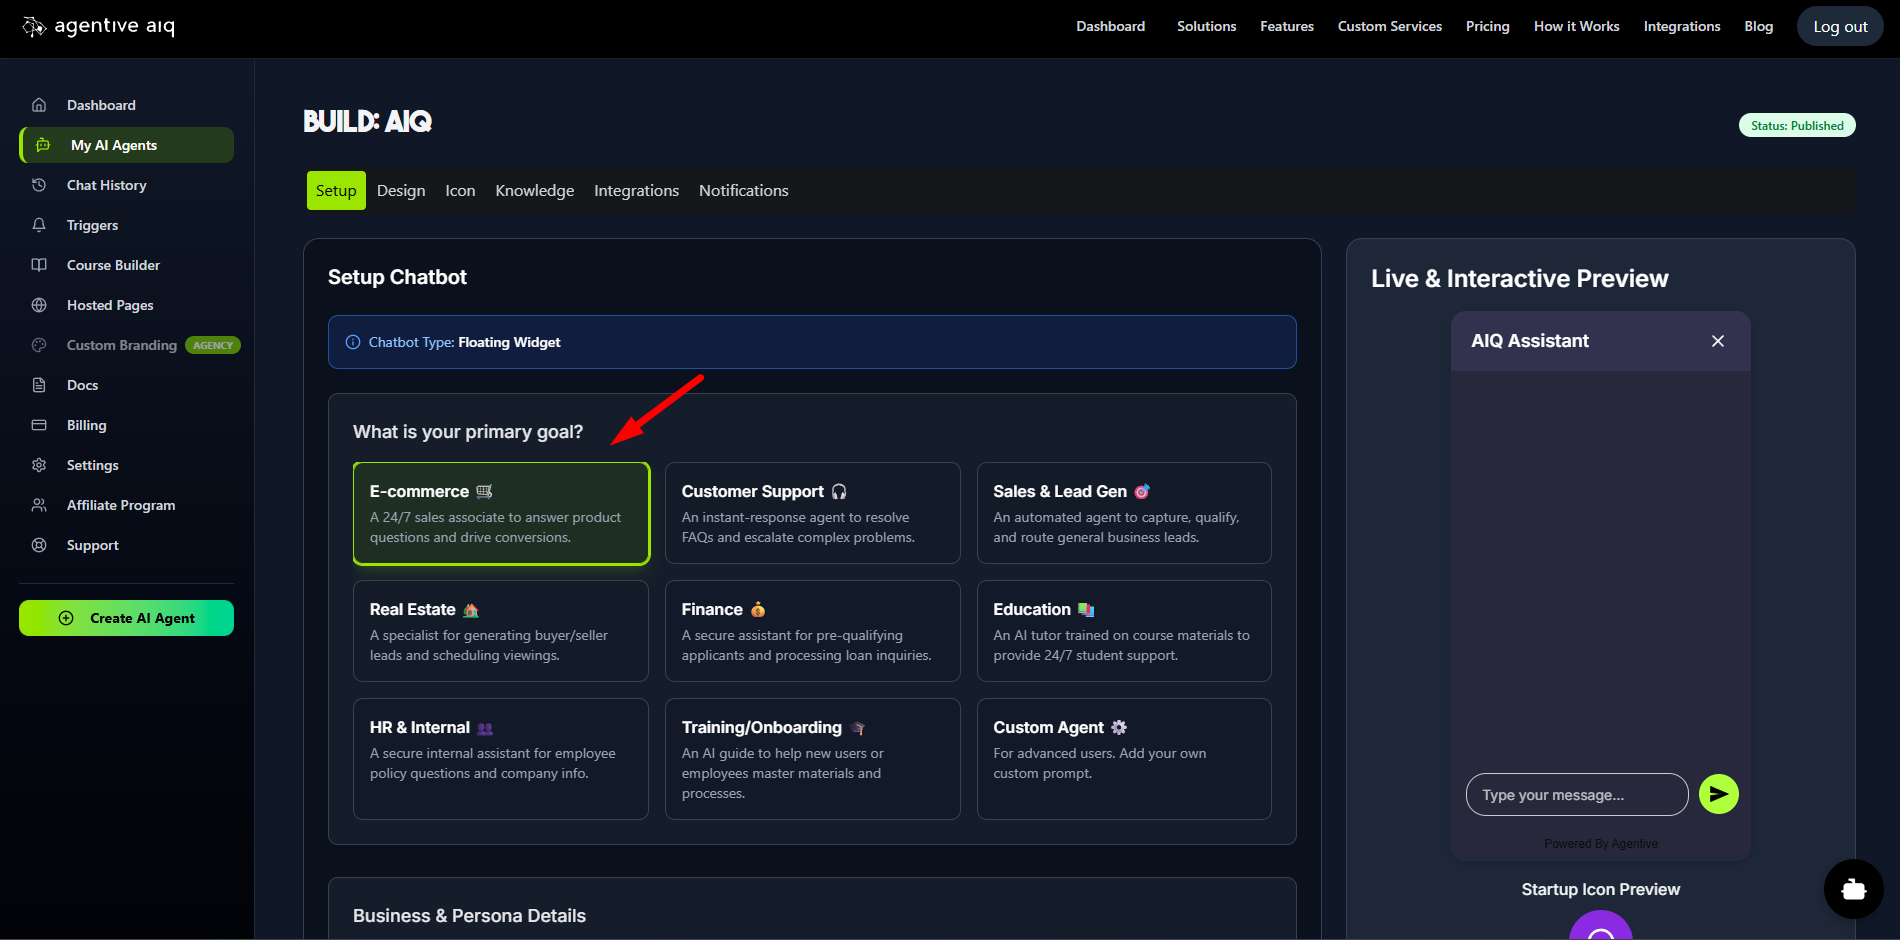The width and height of the screenshot is (1900, 940).
Task: Switch to the Design tab
Action: [x=400, y=191]
